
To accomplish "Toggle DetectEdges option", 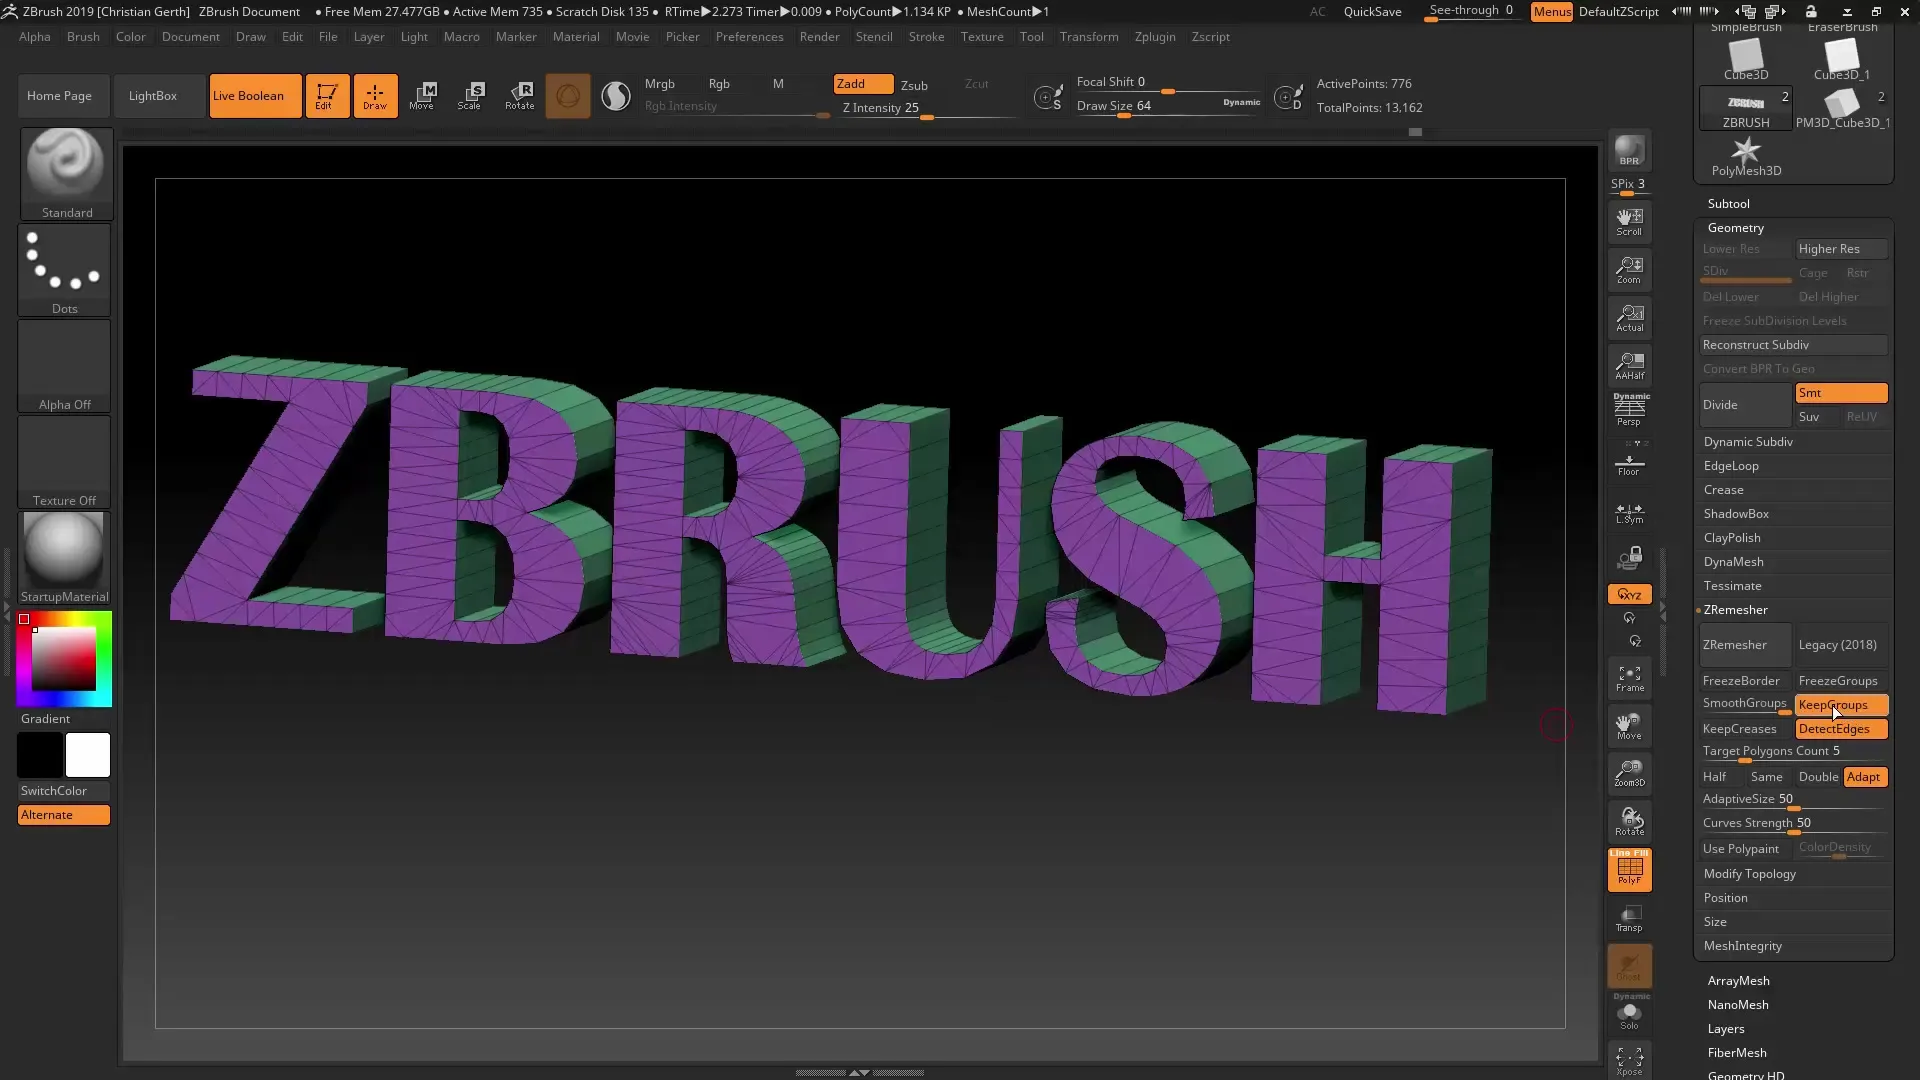I will pyautogui.click(x=1841, y=729).
